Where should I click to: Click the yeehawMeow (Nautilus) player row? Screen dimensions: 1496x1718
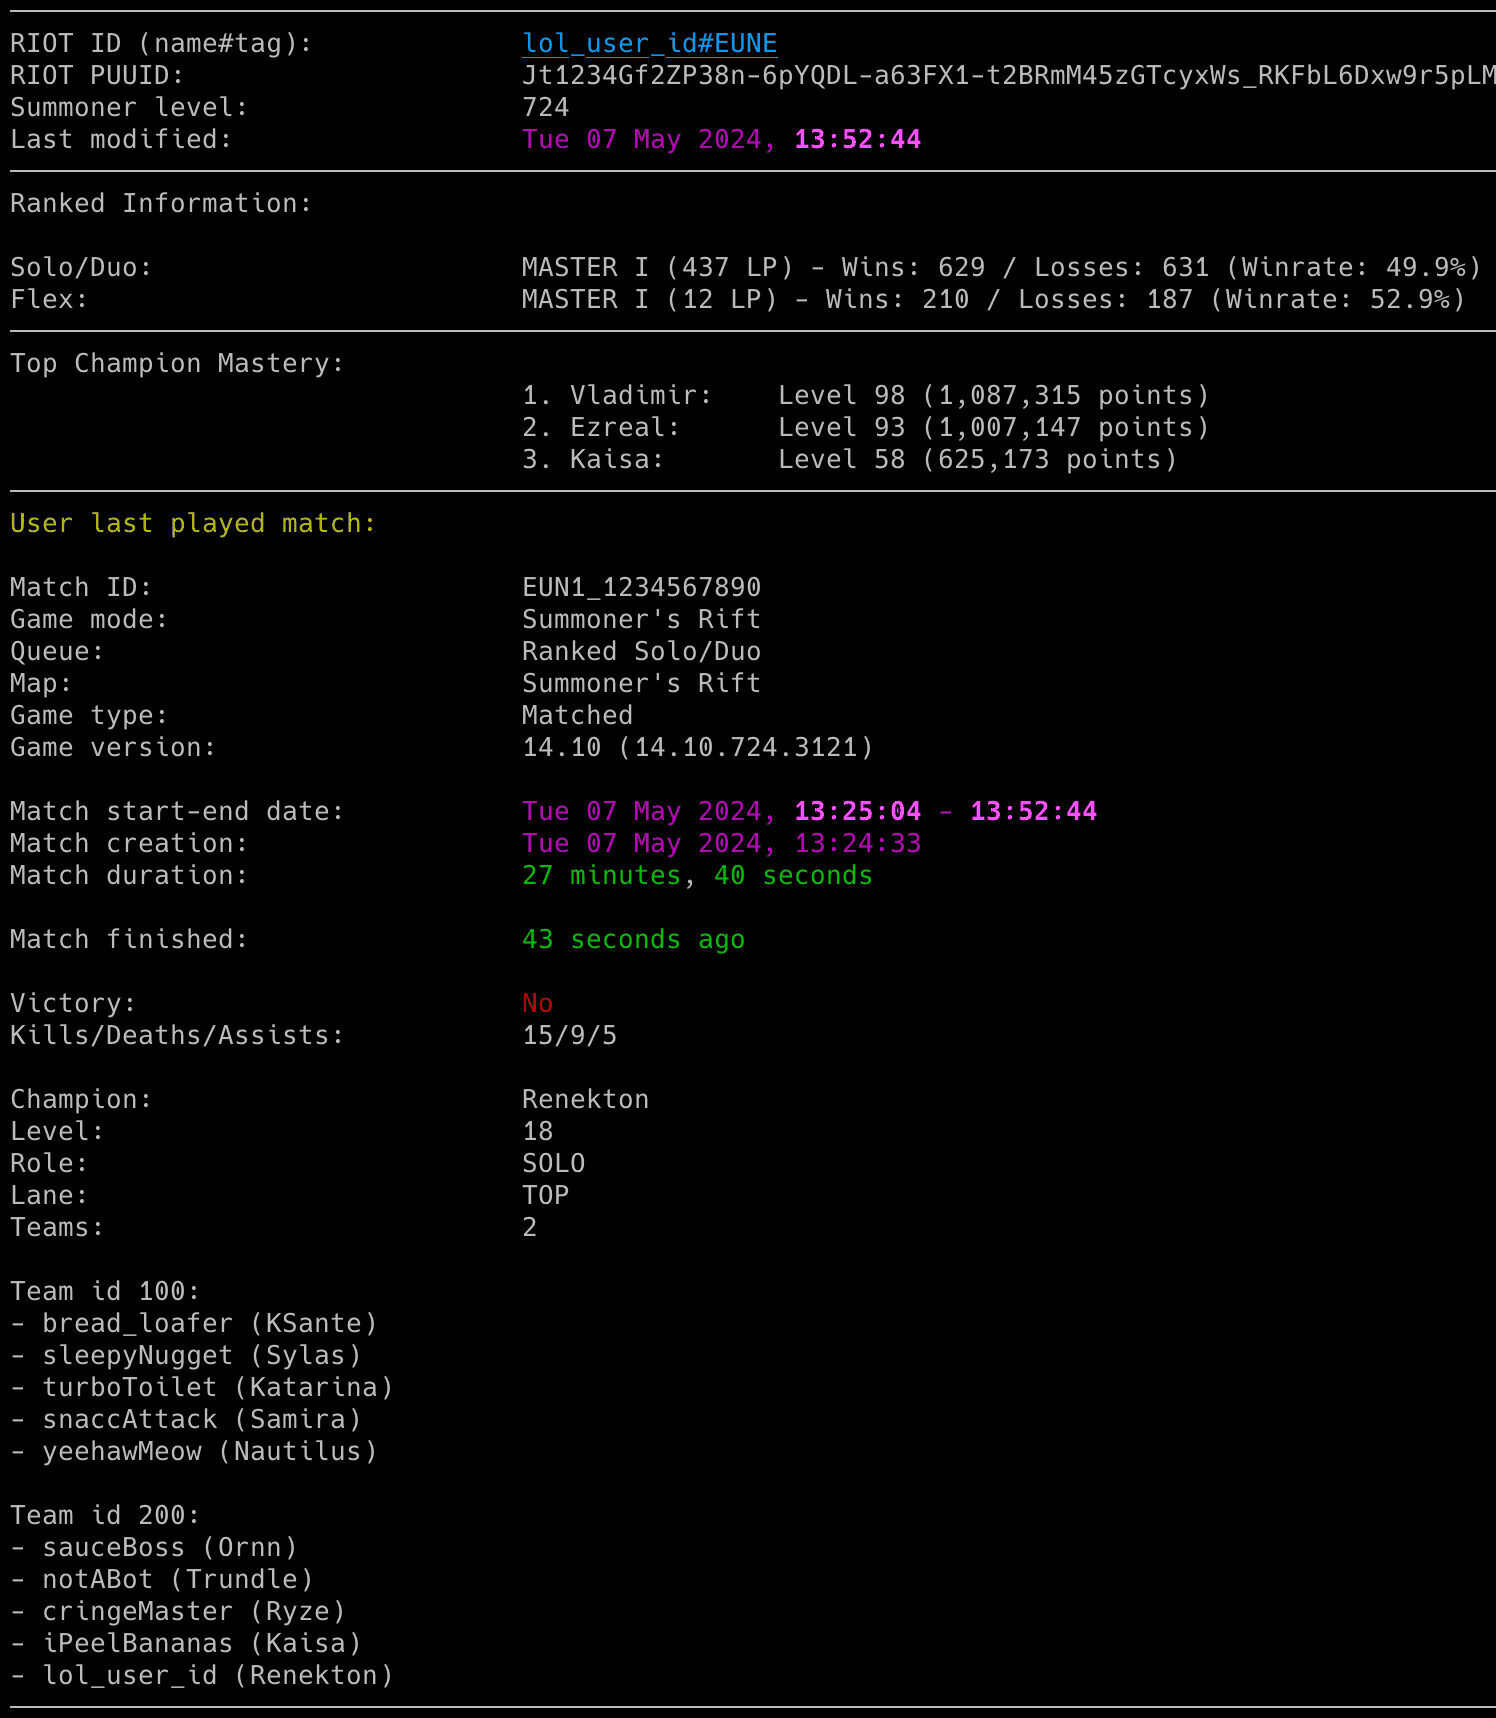click(x=193, y=1452)
